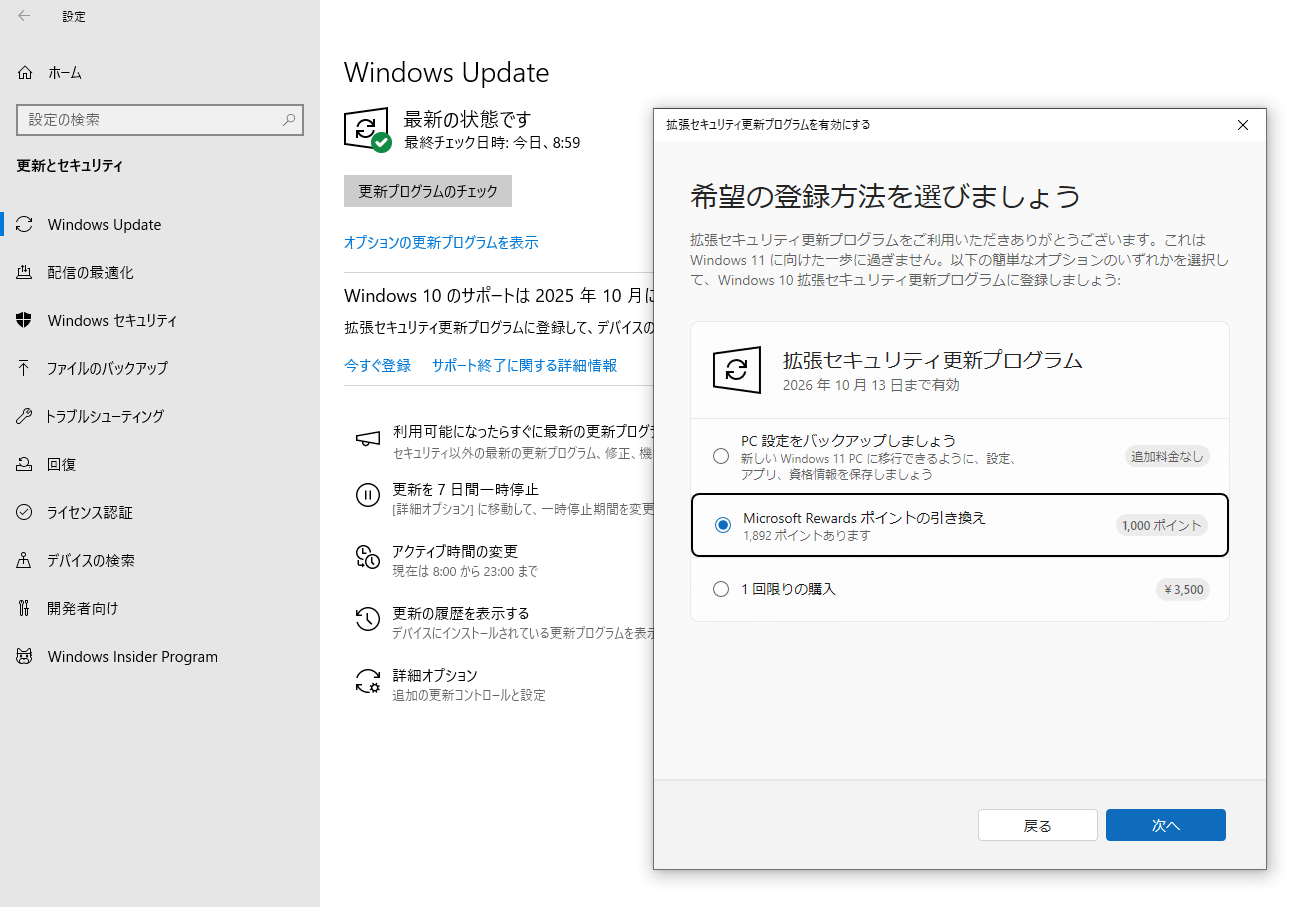Click the 戻る button in dialog
The height and width of the screenshot is (907, 1307).
pos(1037,825)
